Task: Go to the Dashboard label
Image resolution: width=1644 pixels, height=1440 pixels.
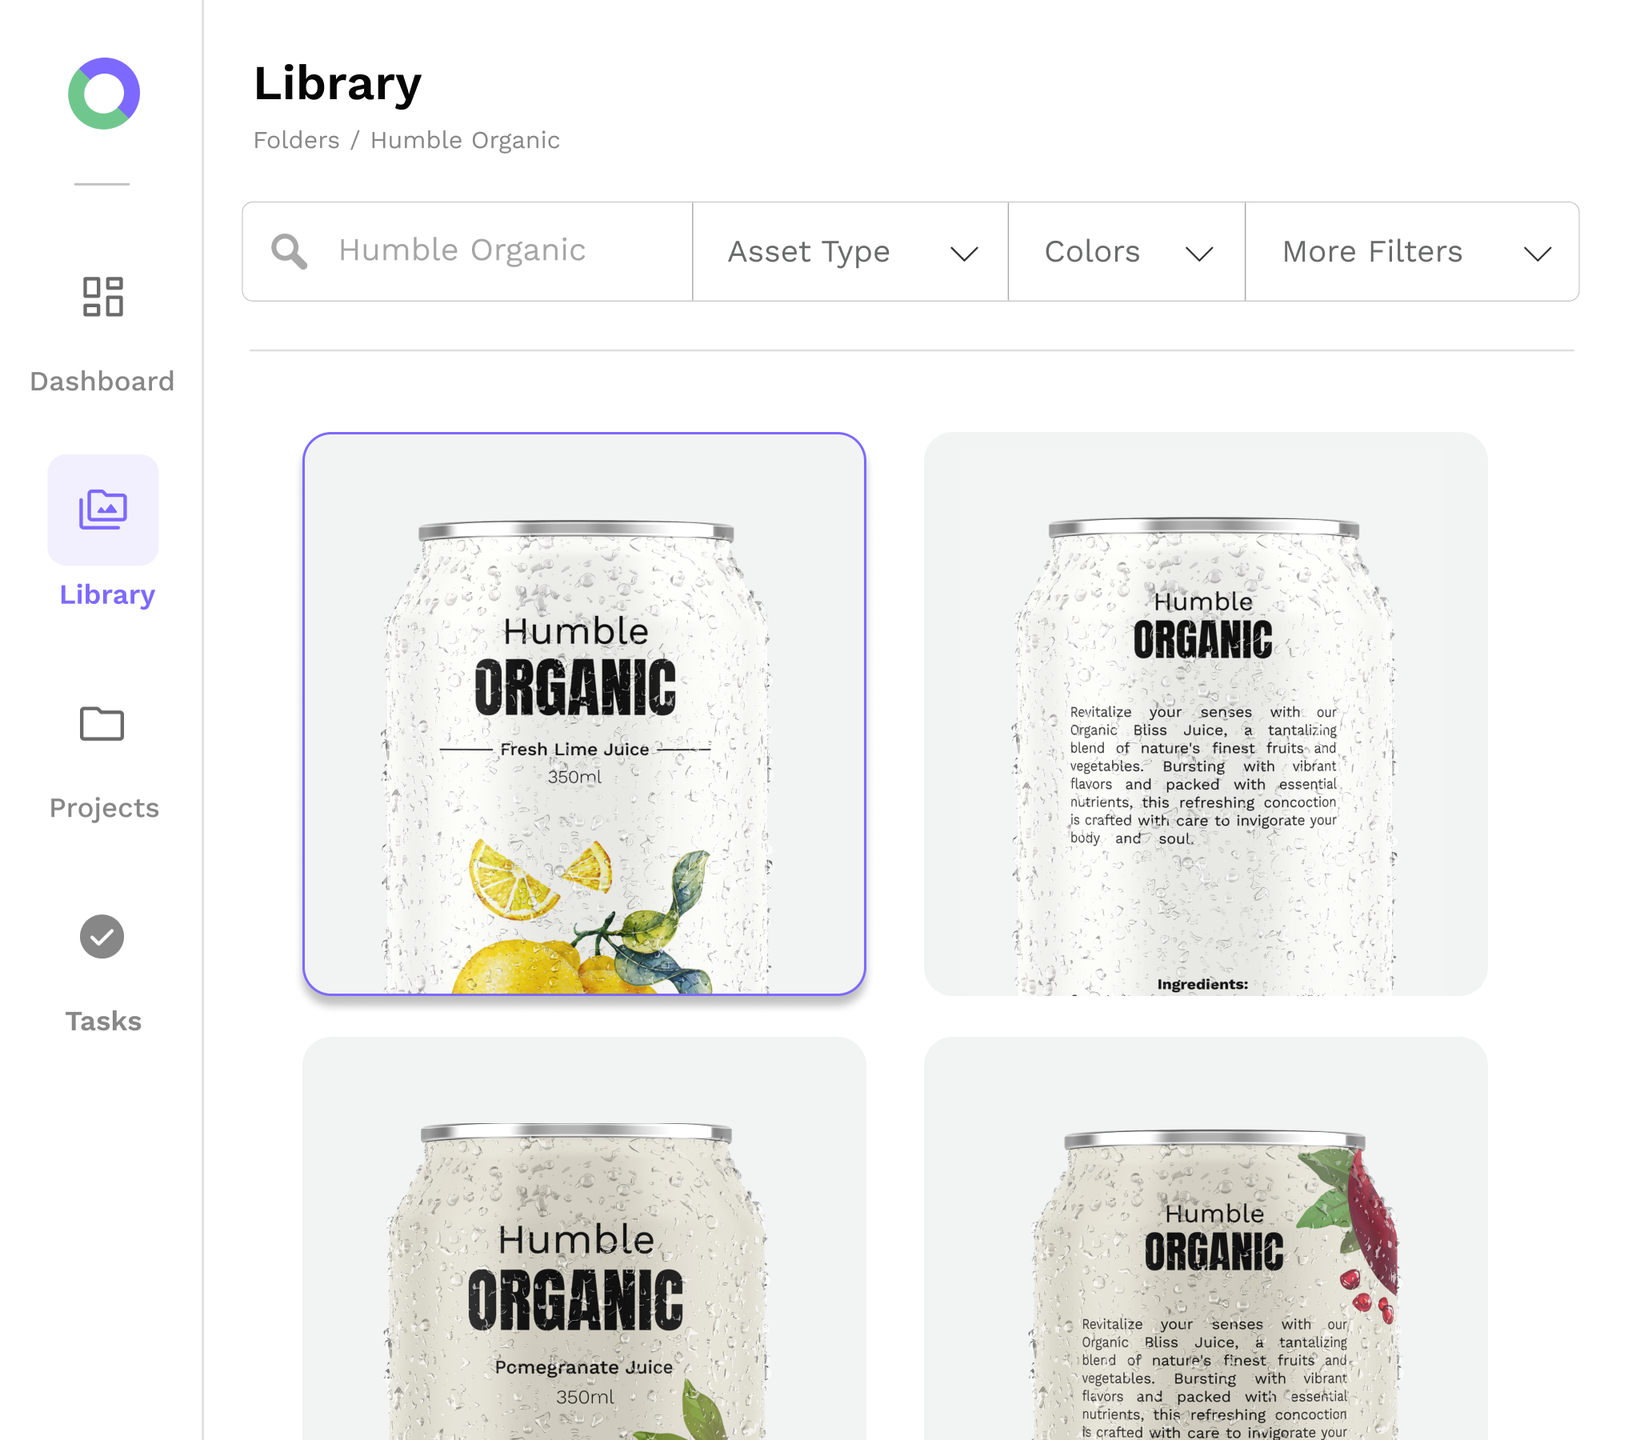Action: click(x=102, y=381)
